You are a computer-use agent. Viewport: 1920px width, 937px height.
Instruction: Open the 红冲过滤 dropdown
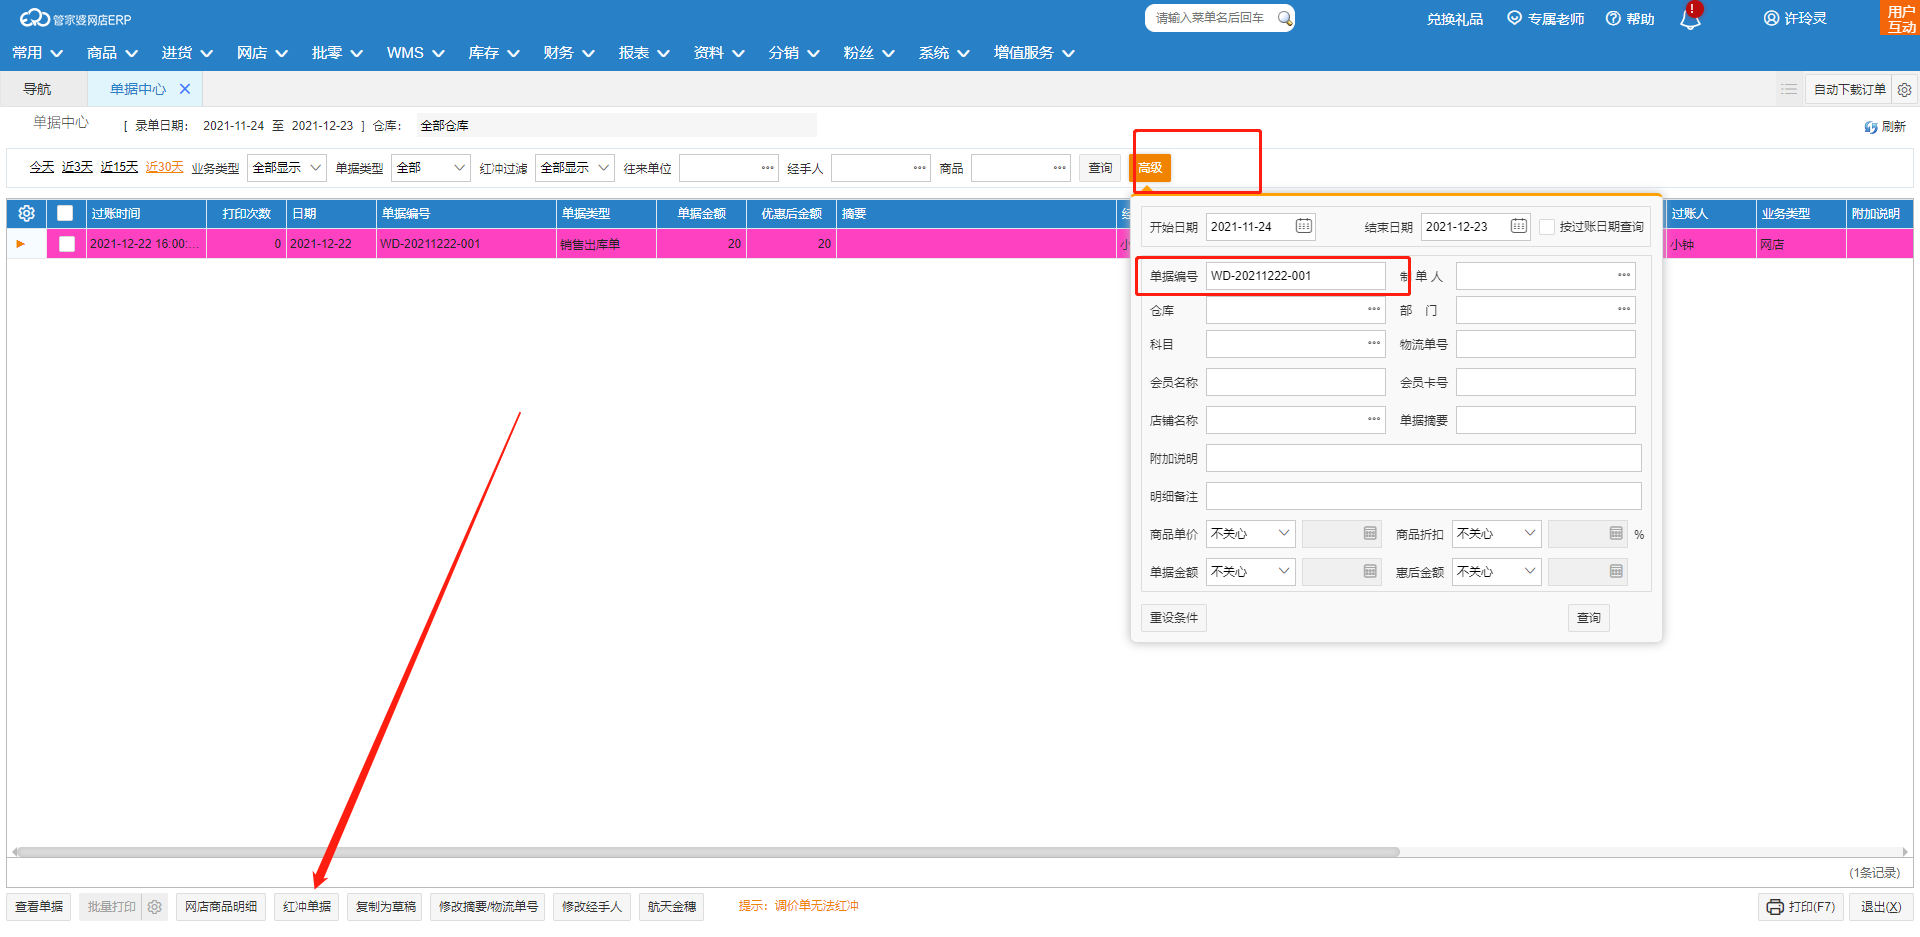(575, 168)
